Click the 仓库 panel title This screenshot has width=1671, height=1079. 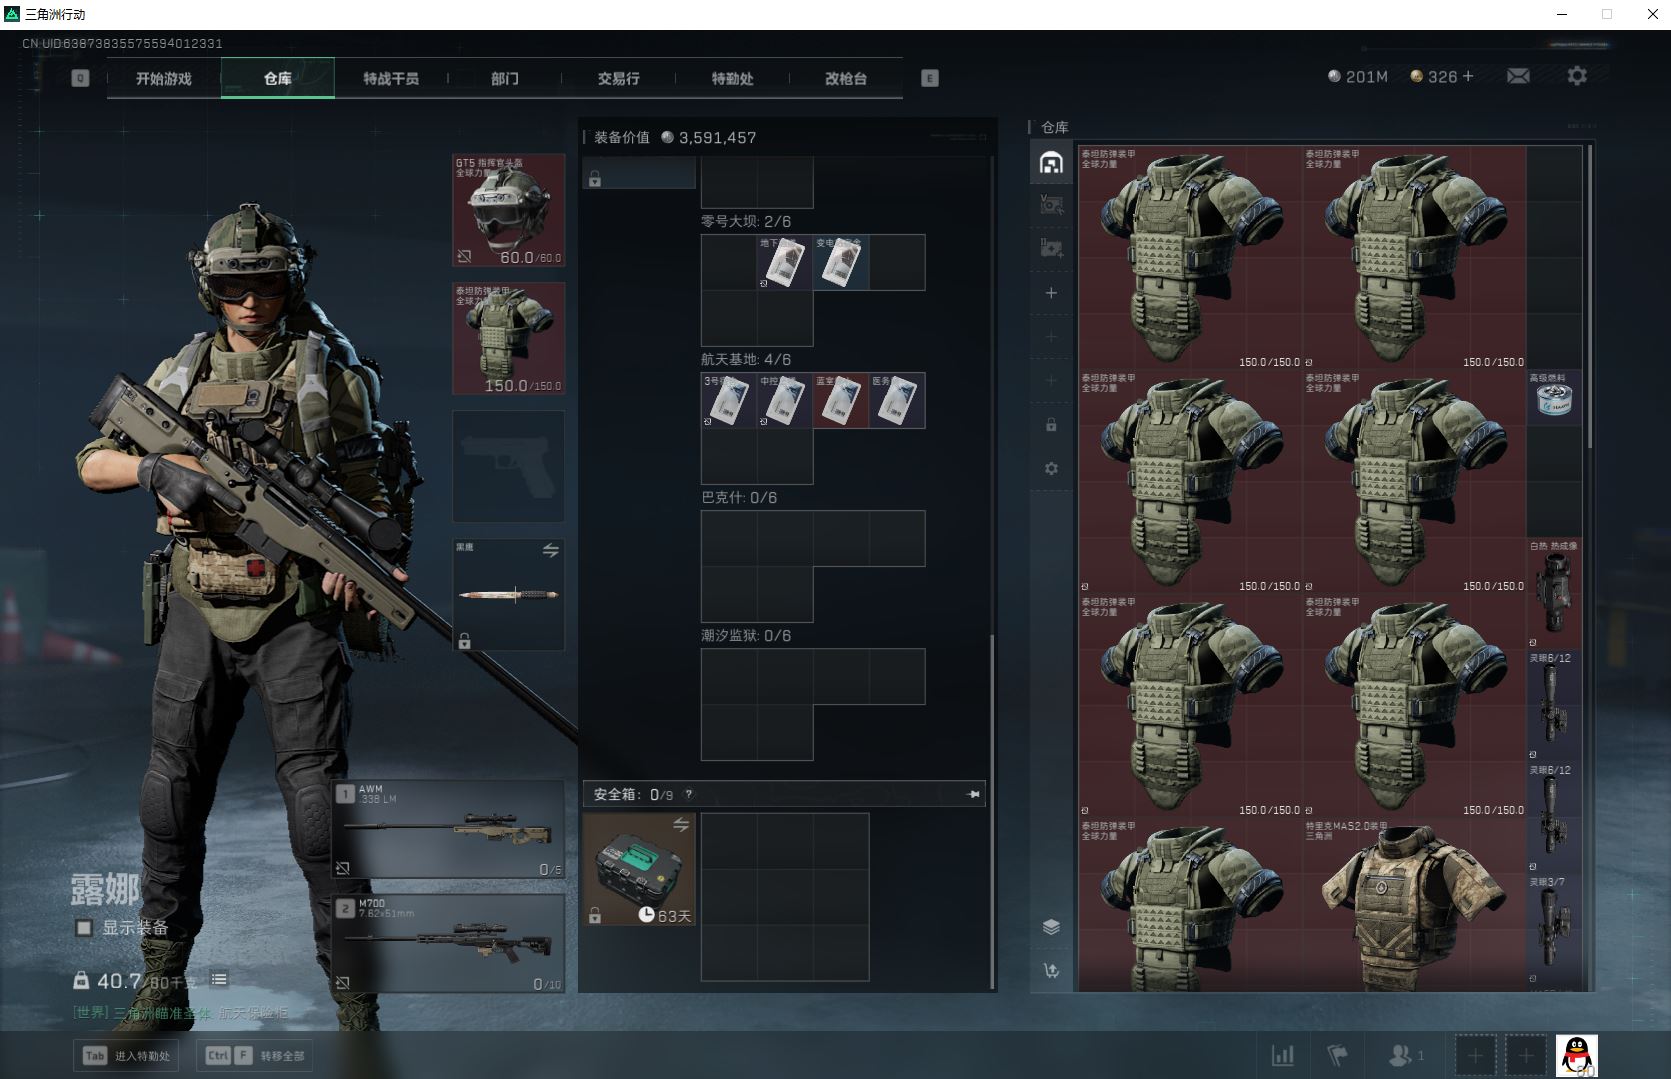1054,127
